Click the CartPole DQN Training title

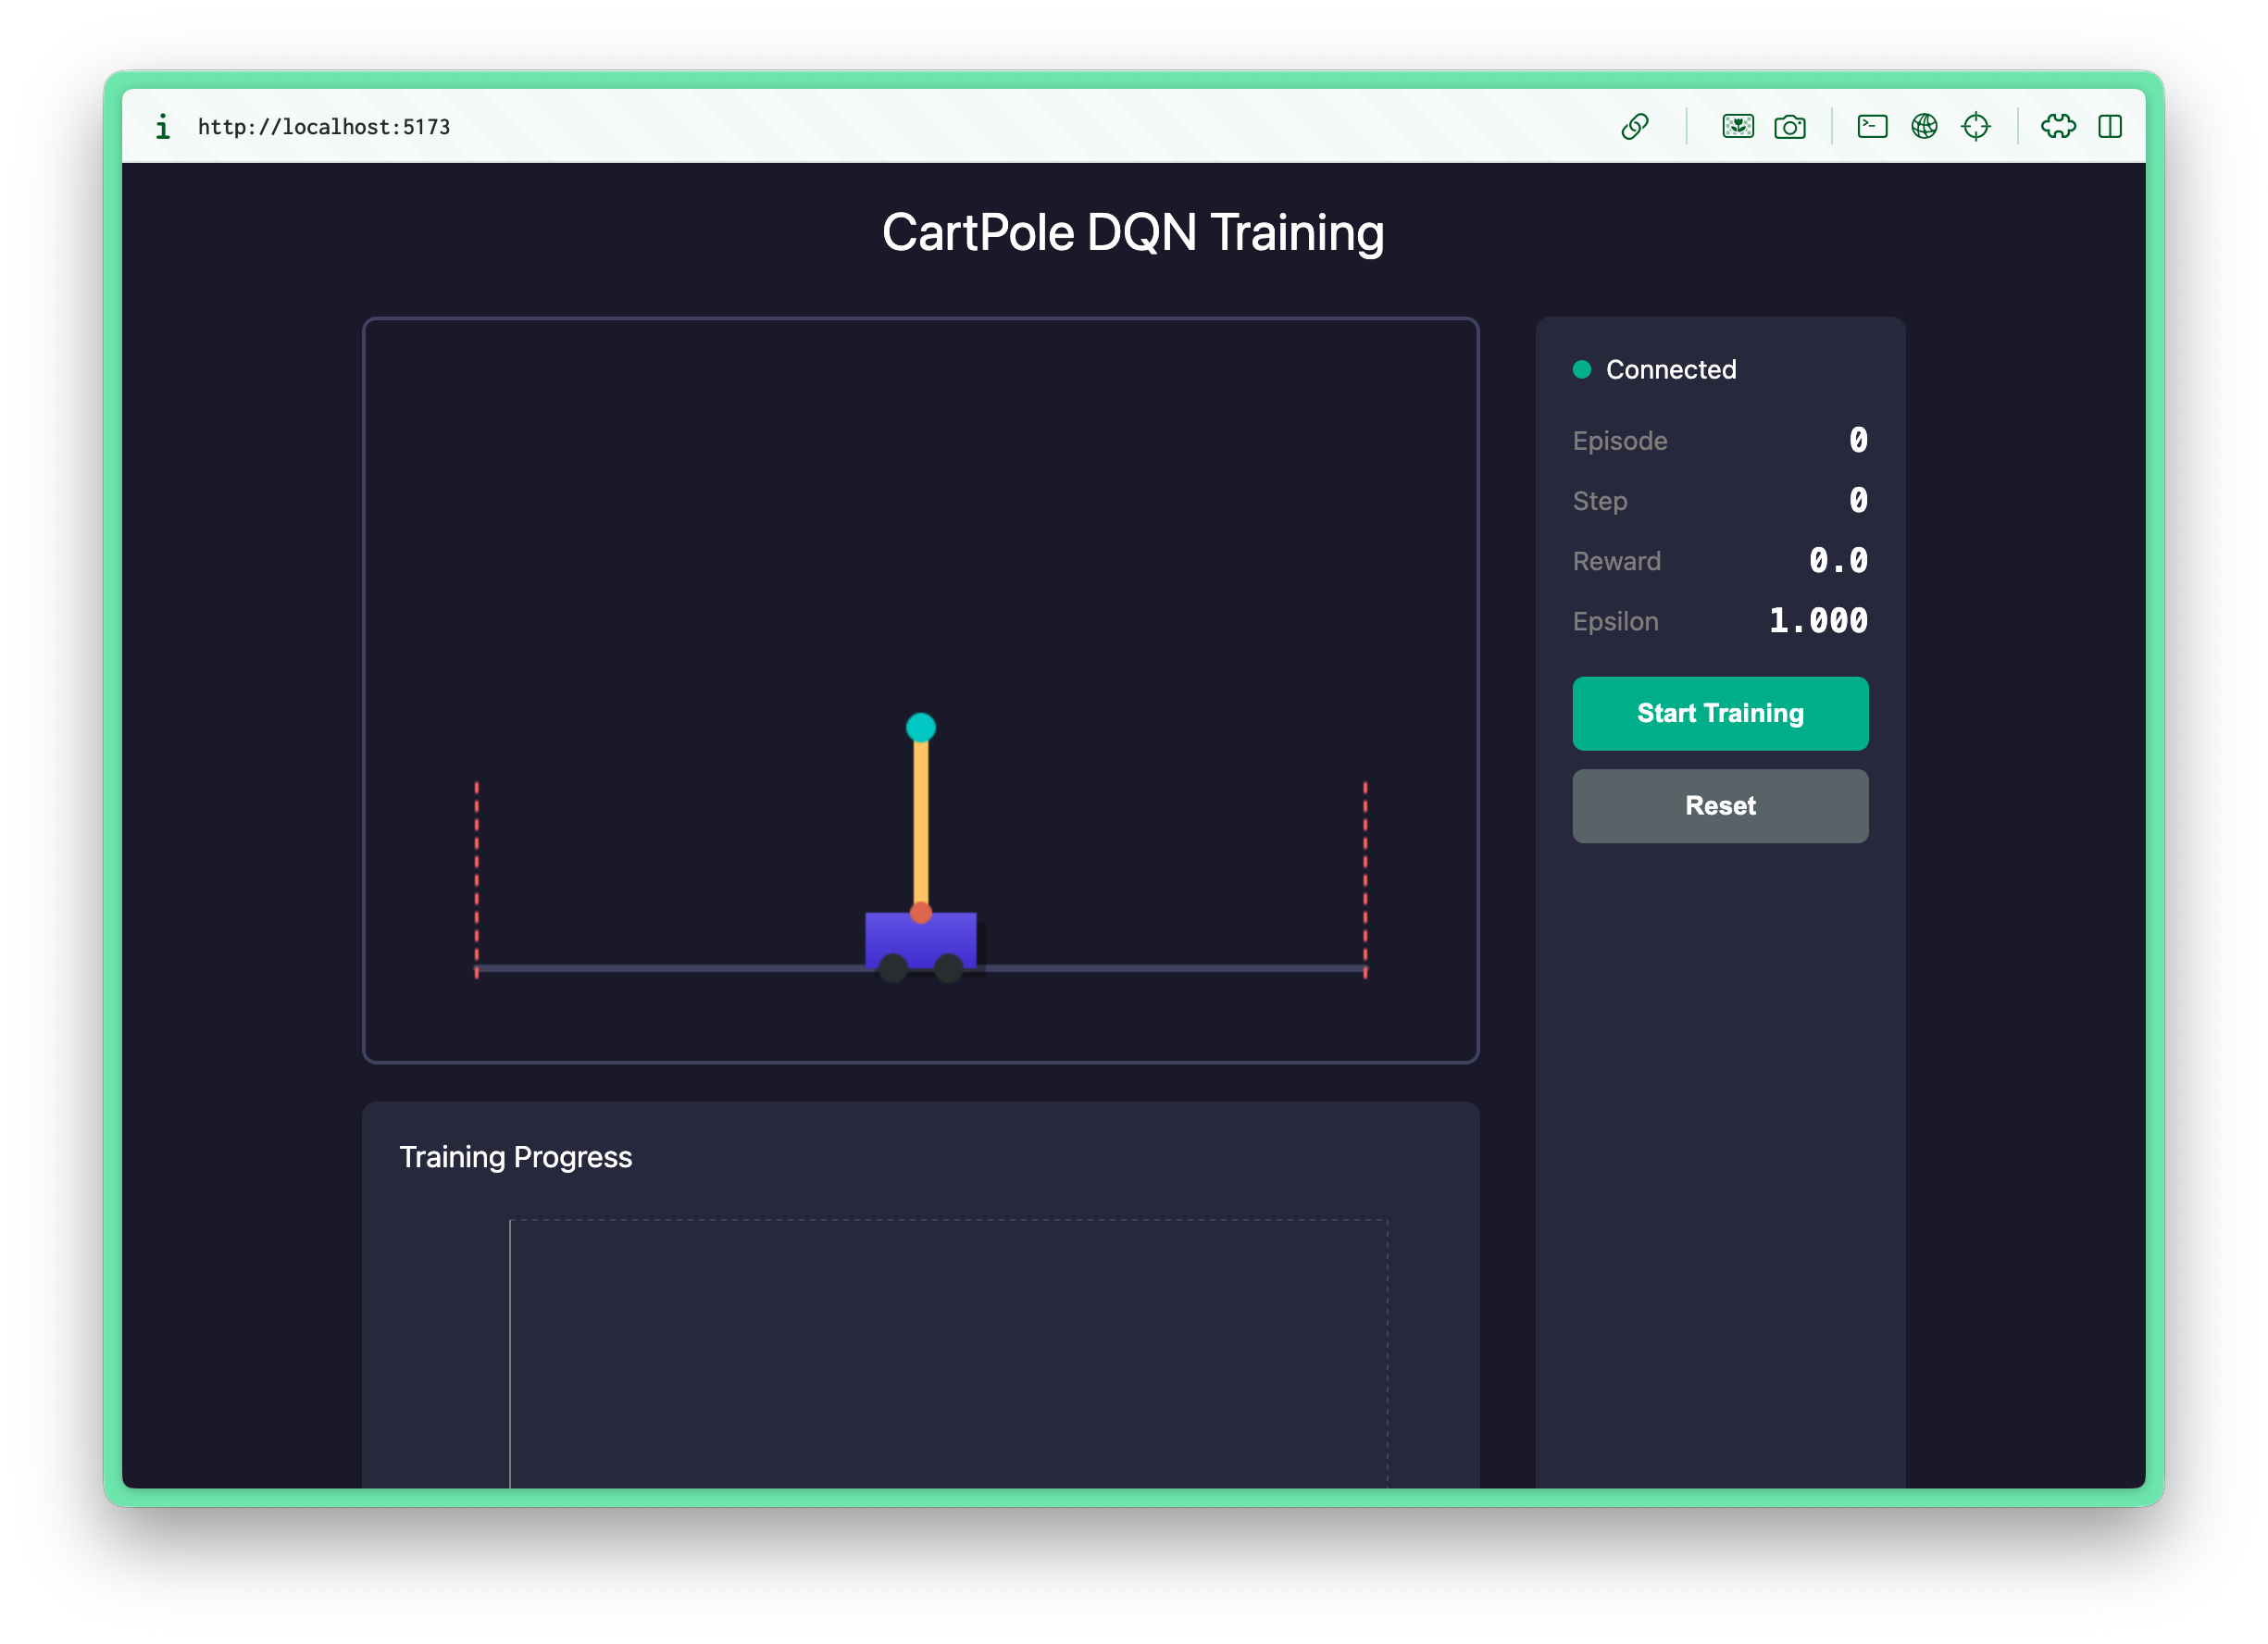click(1133, 232)
